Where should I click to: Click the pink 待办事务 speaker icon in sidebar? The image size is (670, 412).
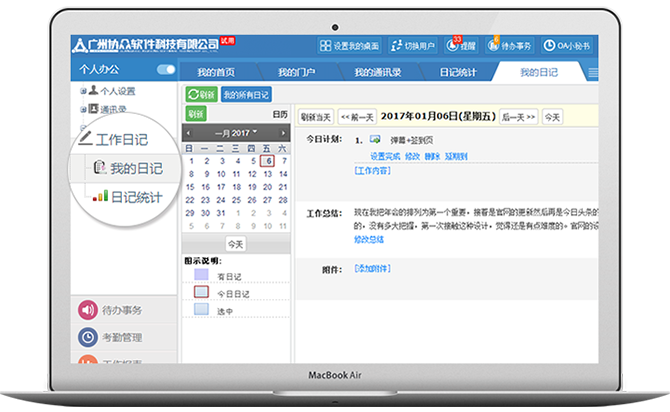coord(87,310)
